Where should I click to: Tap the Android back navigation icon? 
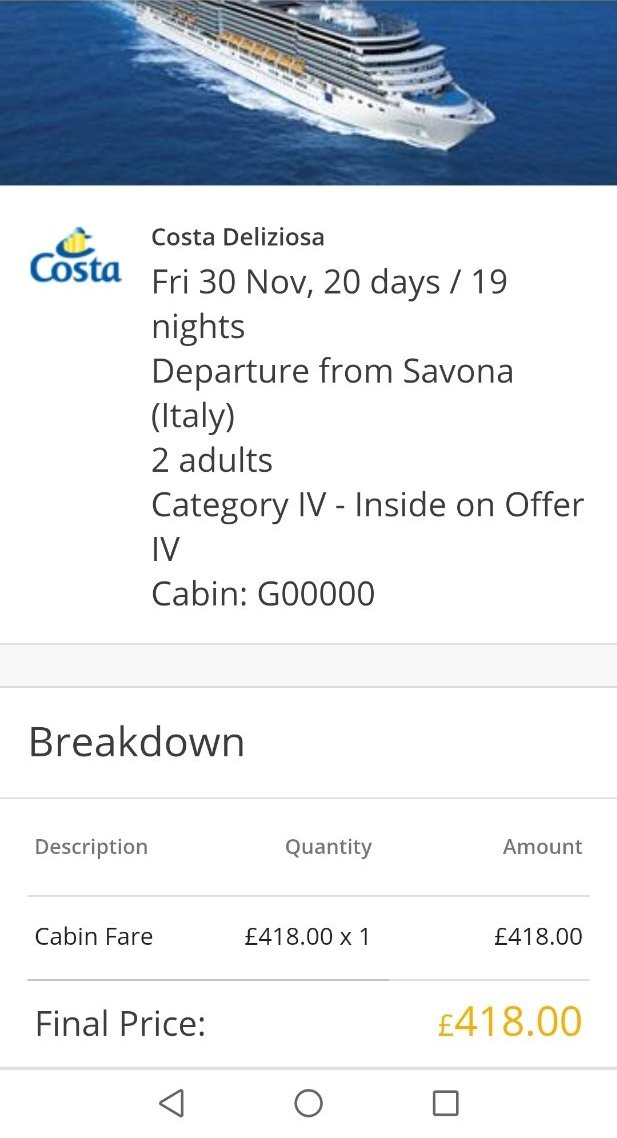172,1103
